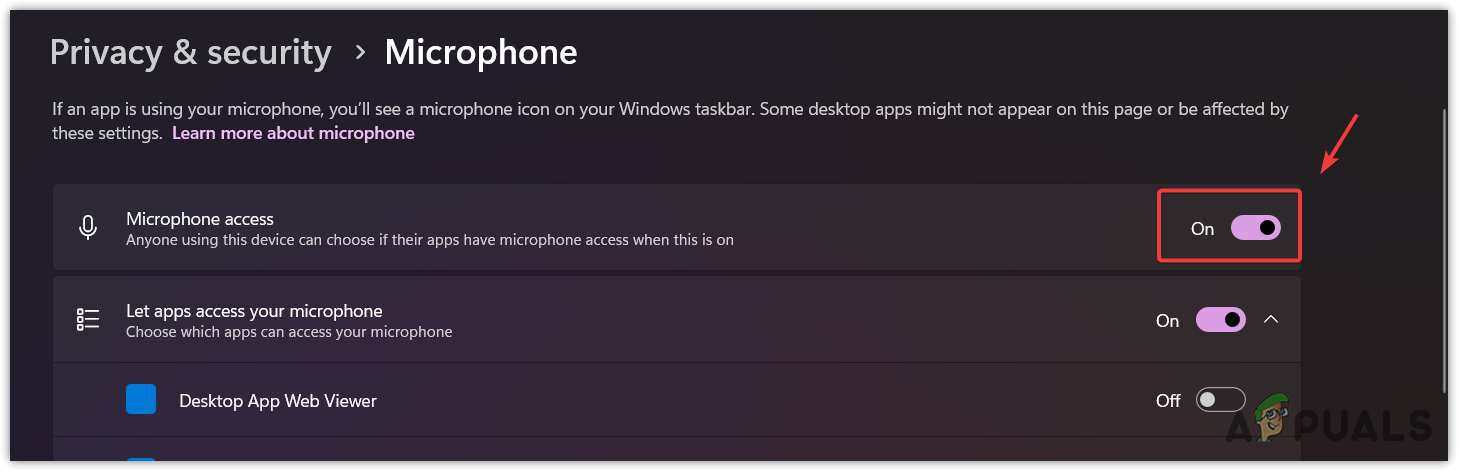Collapse the app list with the up chevron
The height and width of the screenshot is (471, 1458).
coord(1271,320)
